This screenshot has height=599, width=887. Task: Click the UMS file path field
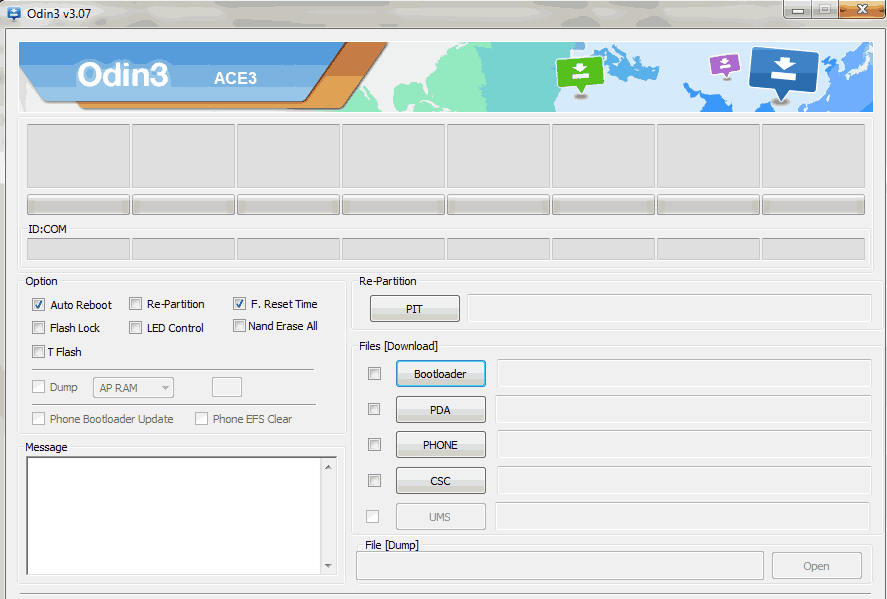(x=683, y=516)
